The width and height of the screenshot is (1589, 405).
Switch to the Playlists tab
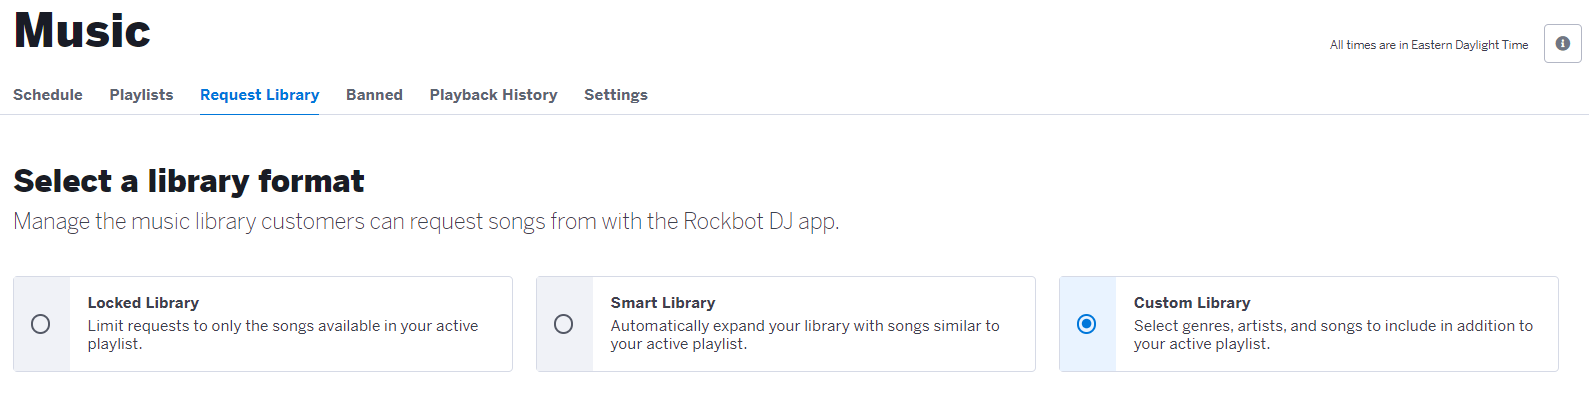pos(141,95)
